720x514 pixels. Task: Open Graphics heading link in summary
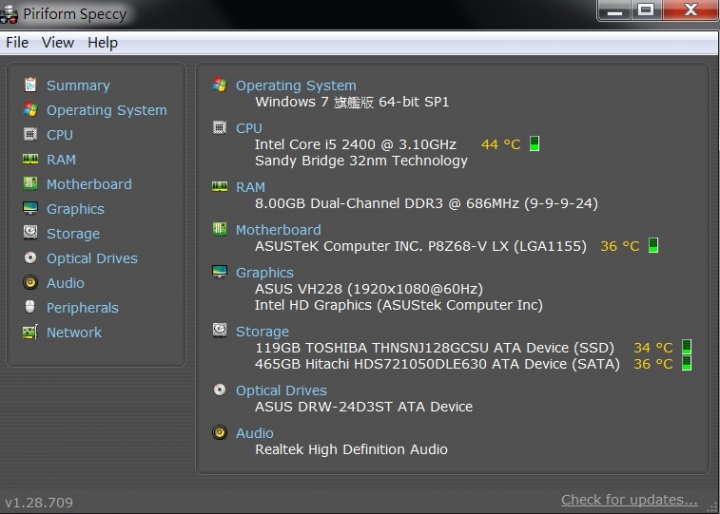pos(264,273)
